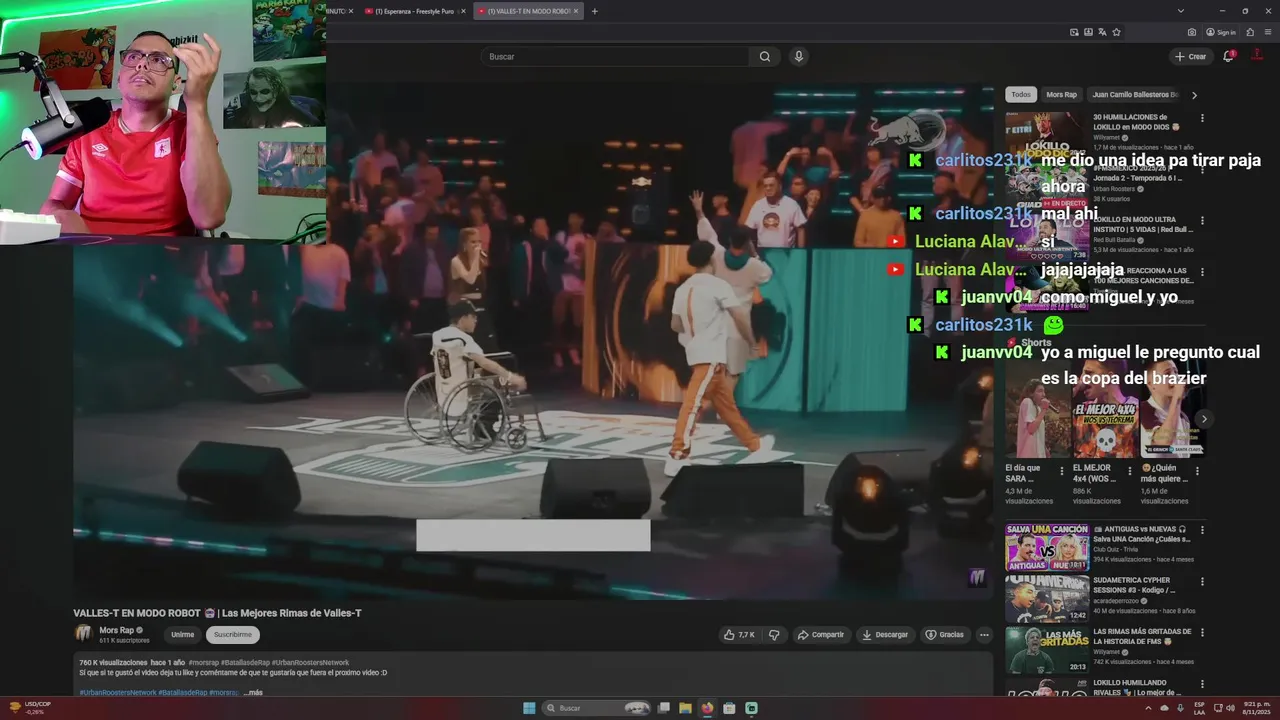Open the list all tabs chevron
This screenshot has width=1280, height=720.
click(x=1181, y=11)
